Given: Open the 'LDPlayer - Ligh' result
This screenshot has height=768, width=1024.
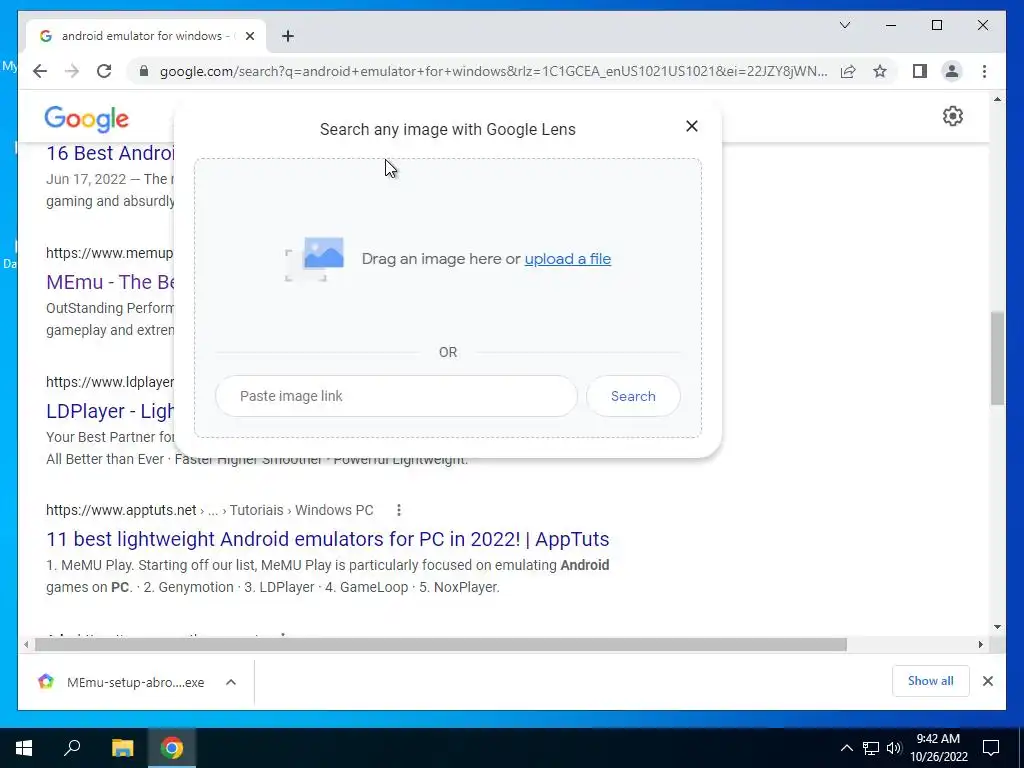Looking at the screenshot, I should tap(110, 411).
